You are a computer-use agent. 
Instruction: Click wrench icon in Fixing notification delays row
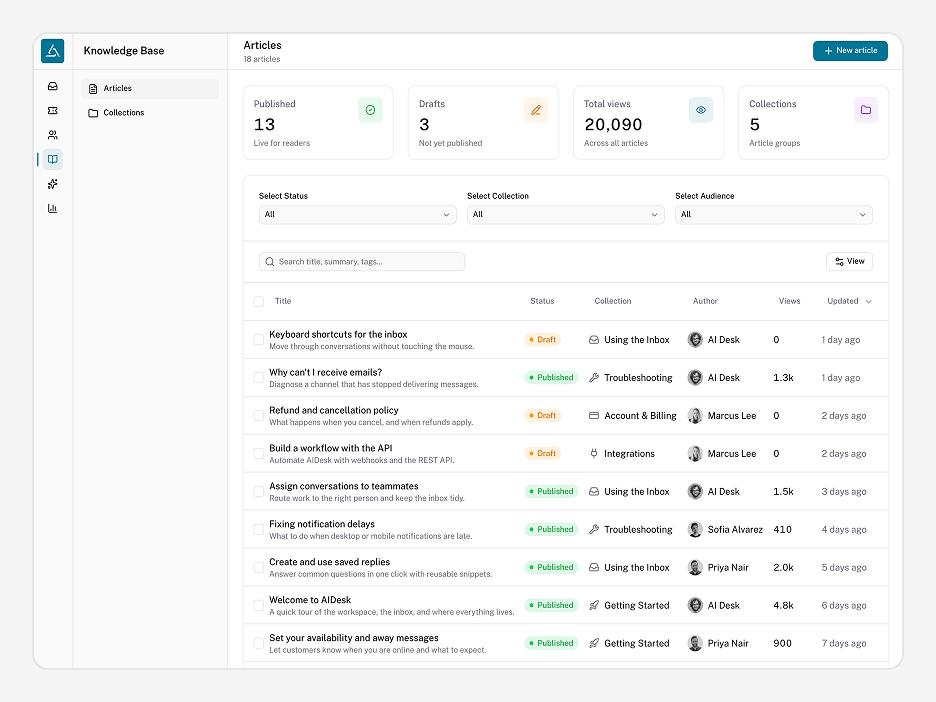[x=594, y=529]
